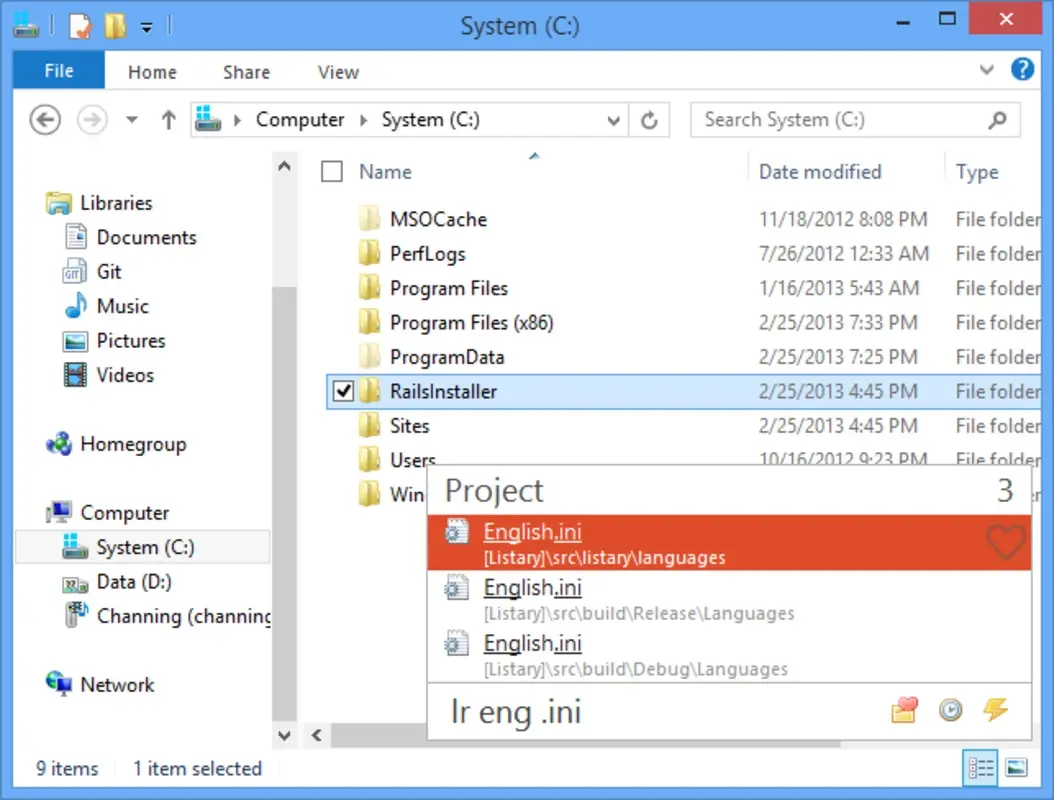This screenshot has height=800, width=1054.
Task: Check the RailsInstaller folder checkbox
Action: 342,391
